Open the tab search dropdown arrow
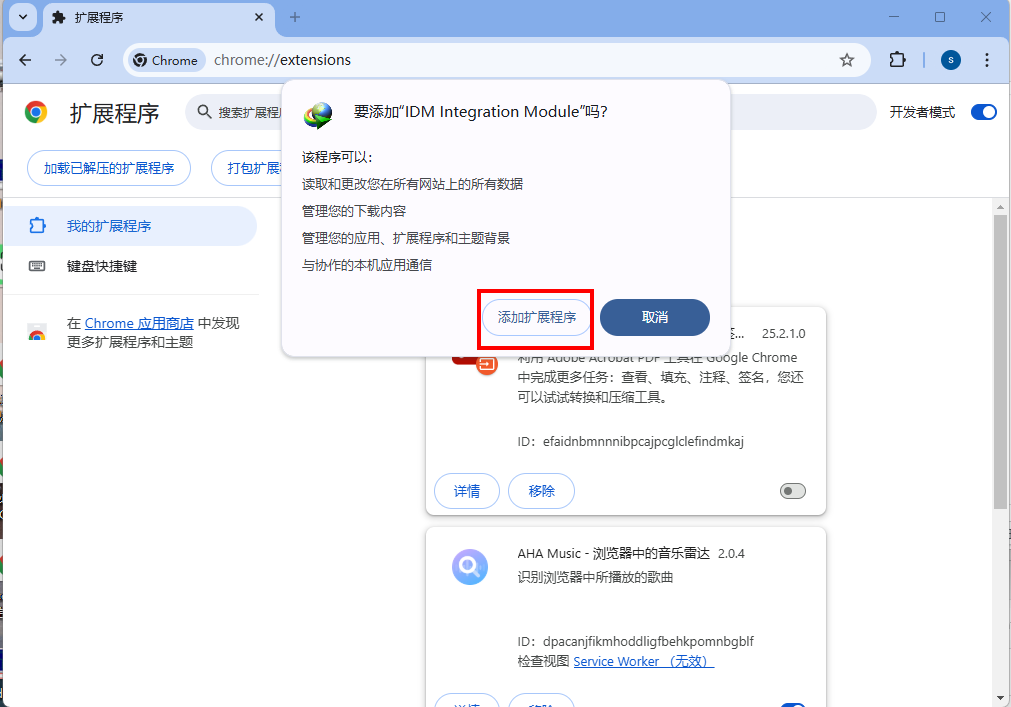The image size is (1011, 707). pos(23,17)
